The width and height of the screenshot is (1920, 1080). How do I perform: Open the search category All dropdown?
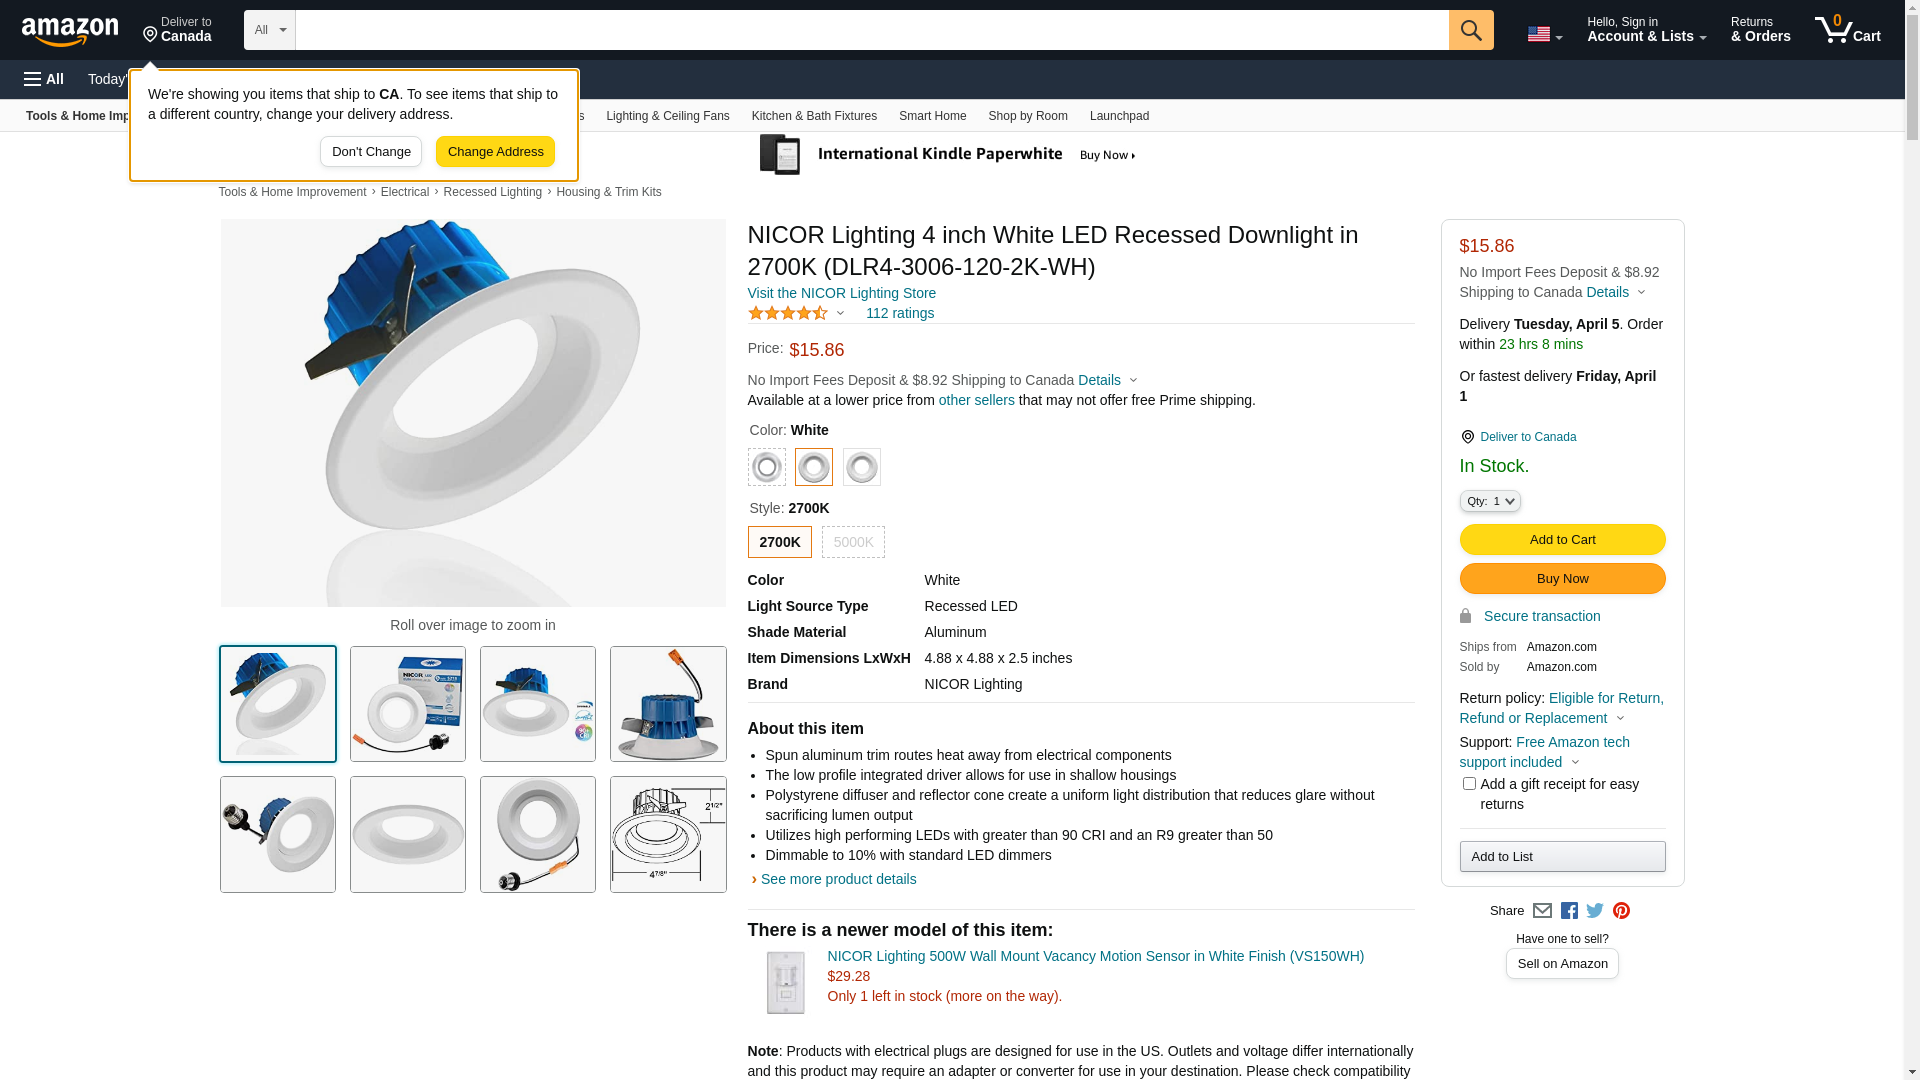point(270,30)
